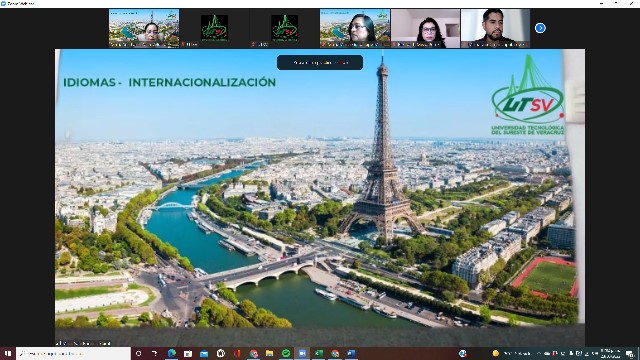Open the Office icon in the taskbar
Screen dimensions: 640x360
pos(237,353)
